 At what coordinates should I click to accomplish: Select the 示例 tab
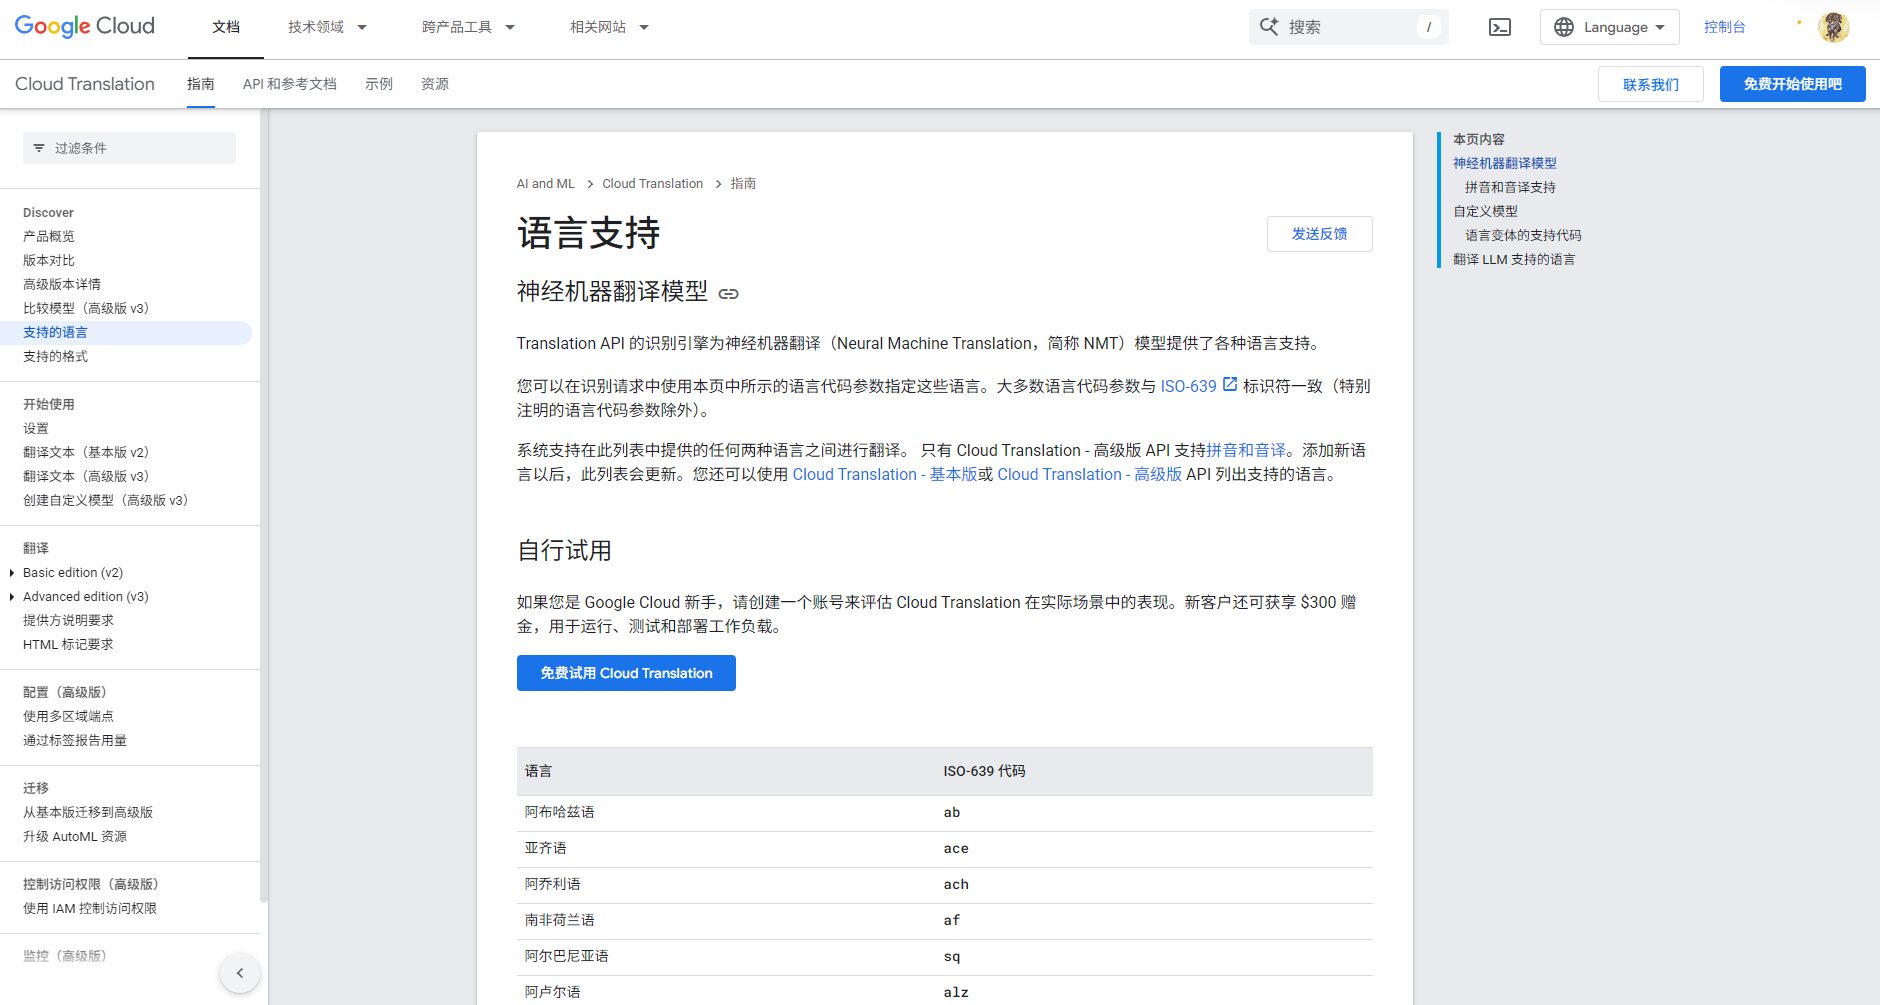tap(379, 84)
